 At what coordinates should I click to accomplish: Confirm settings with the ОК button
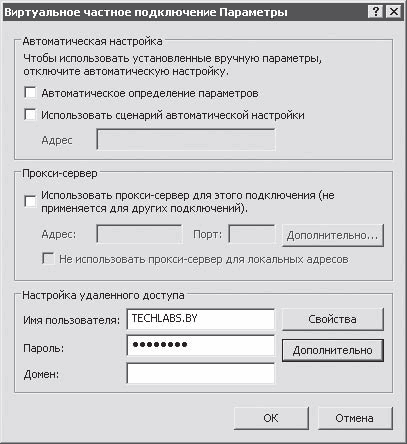coord(271,418)
